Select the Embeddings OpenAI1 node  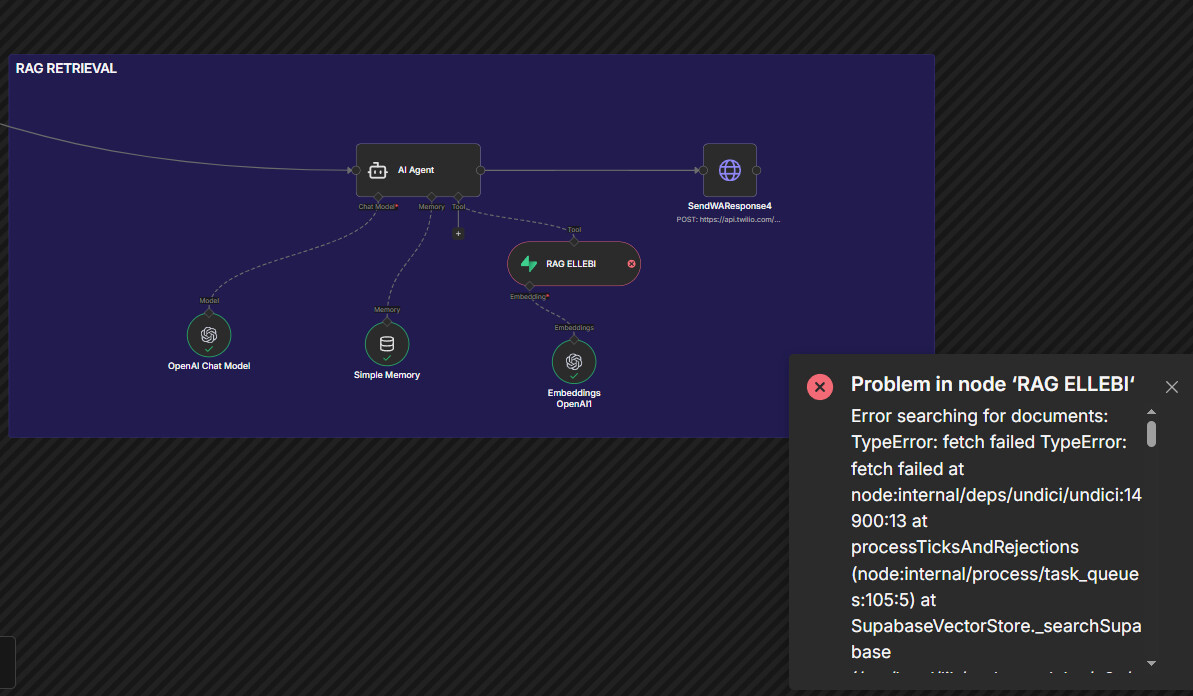[574, 362]
